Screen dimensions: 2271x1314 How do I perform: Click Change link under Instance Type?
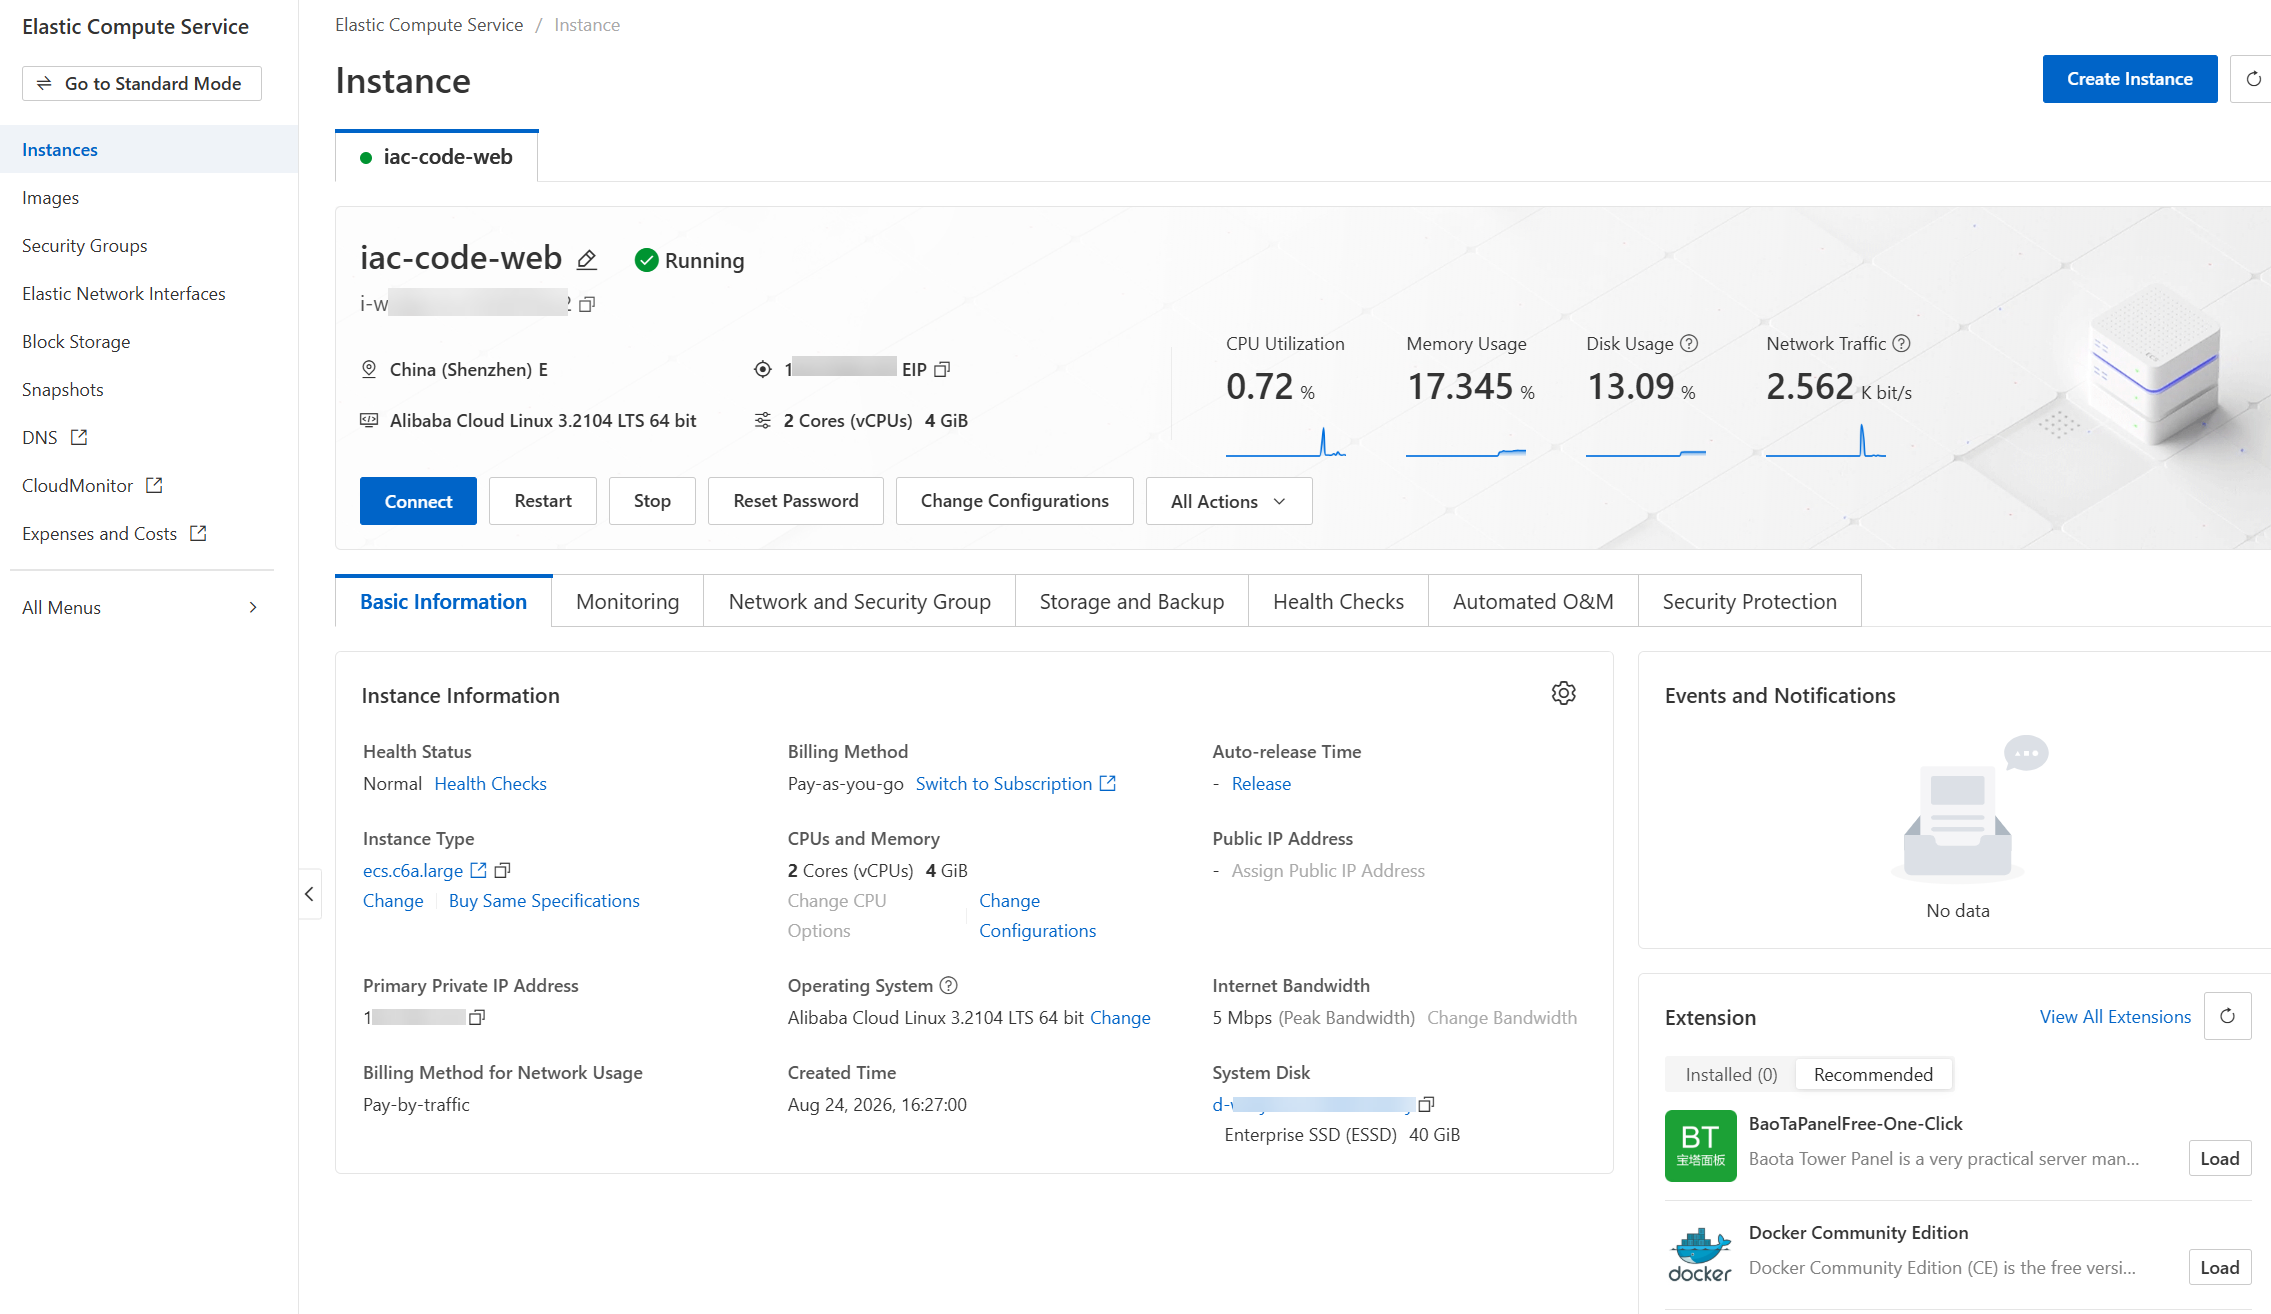point(393,901)
